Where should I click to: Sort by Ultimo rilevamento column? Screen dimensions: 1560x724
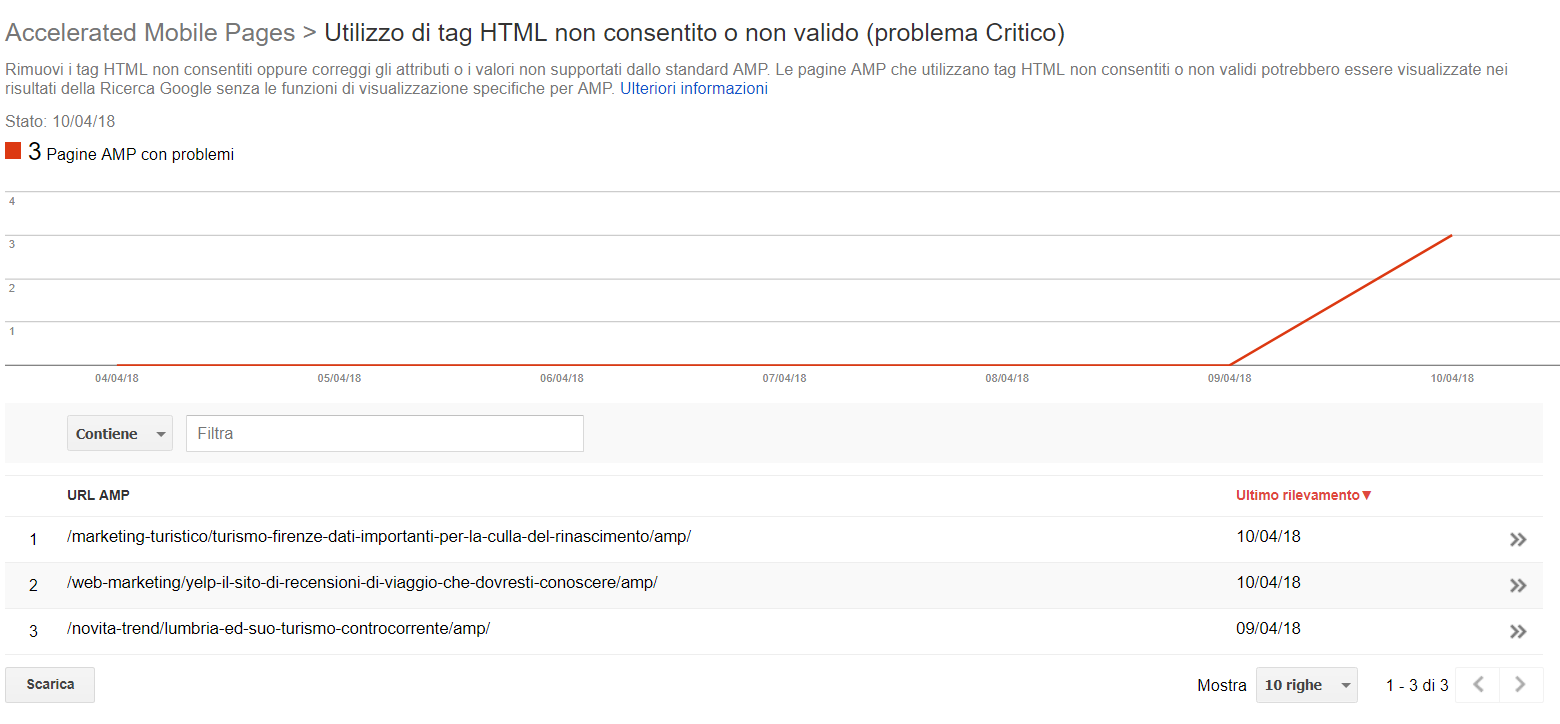tap(1304, 495)
